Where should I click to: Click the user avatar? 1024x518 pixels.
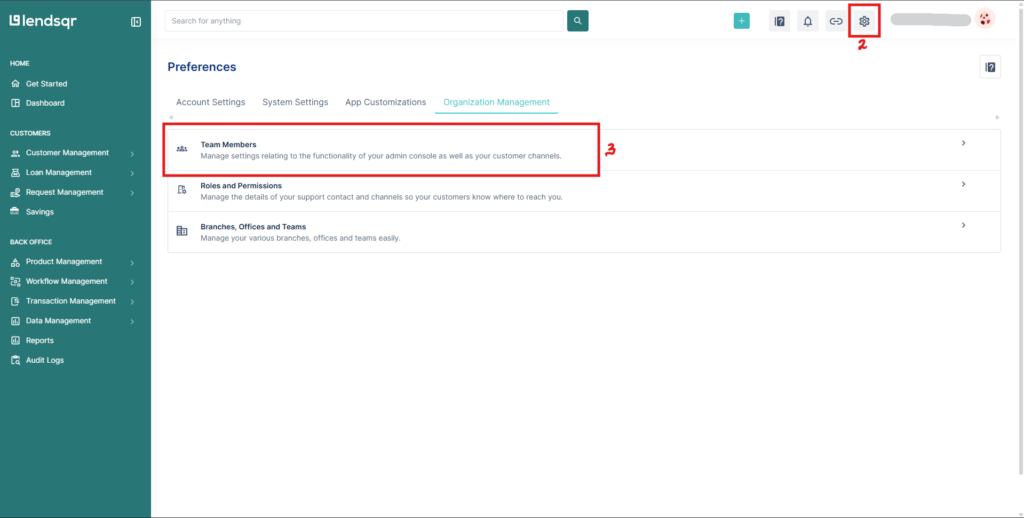click(x=985, y=19)
